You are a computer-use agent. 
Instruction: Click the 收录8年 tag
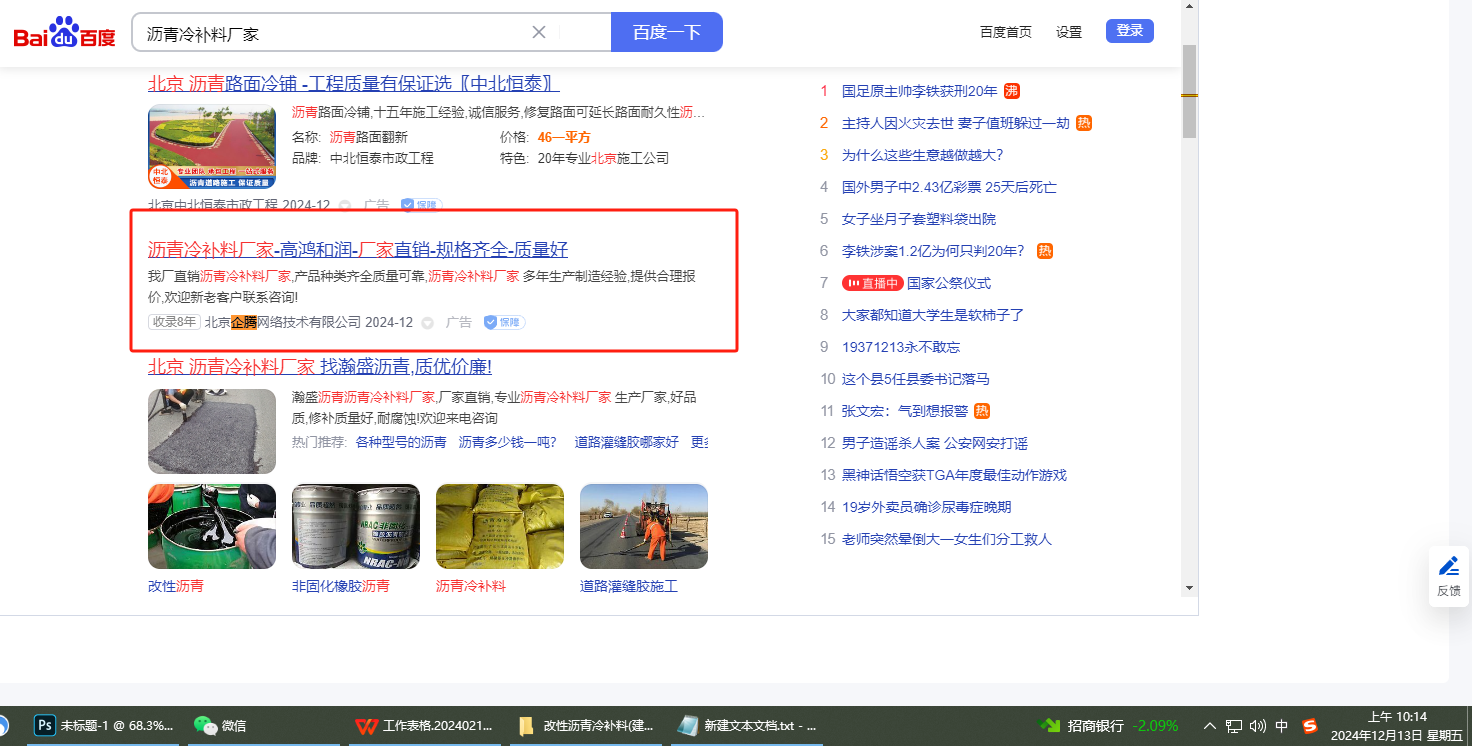175,322
